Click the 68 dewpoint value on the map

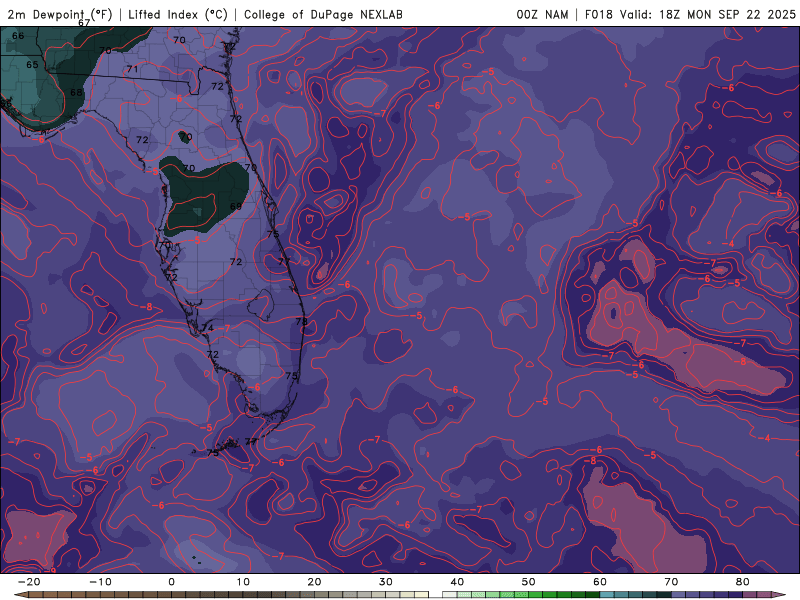(76, 92)
